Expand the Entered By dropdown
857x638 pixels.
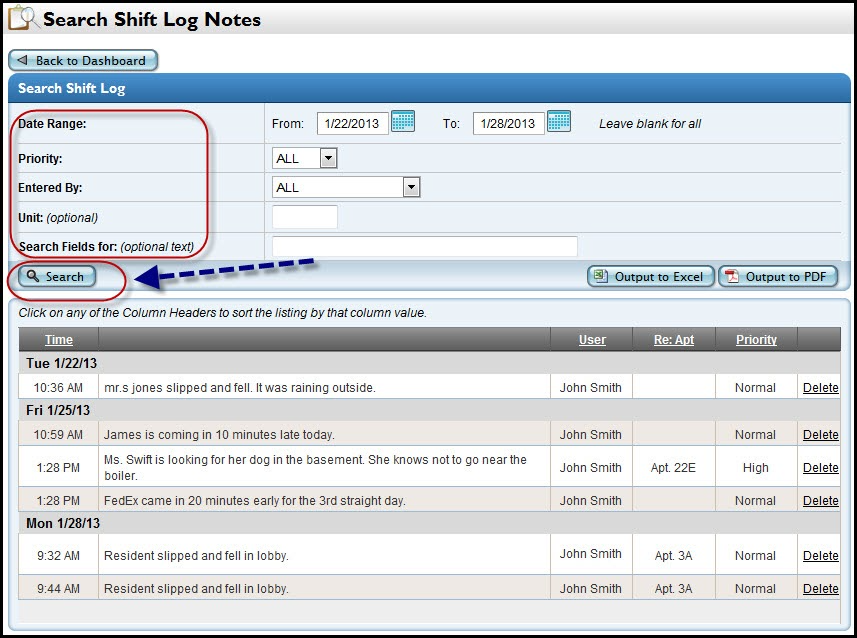(345, 187)
